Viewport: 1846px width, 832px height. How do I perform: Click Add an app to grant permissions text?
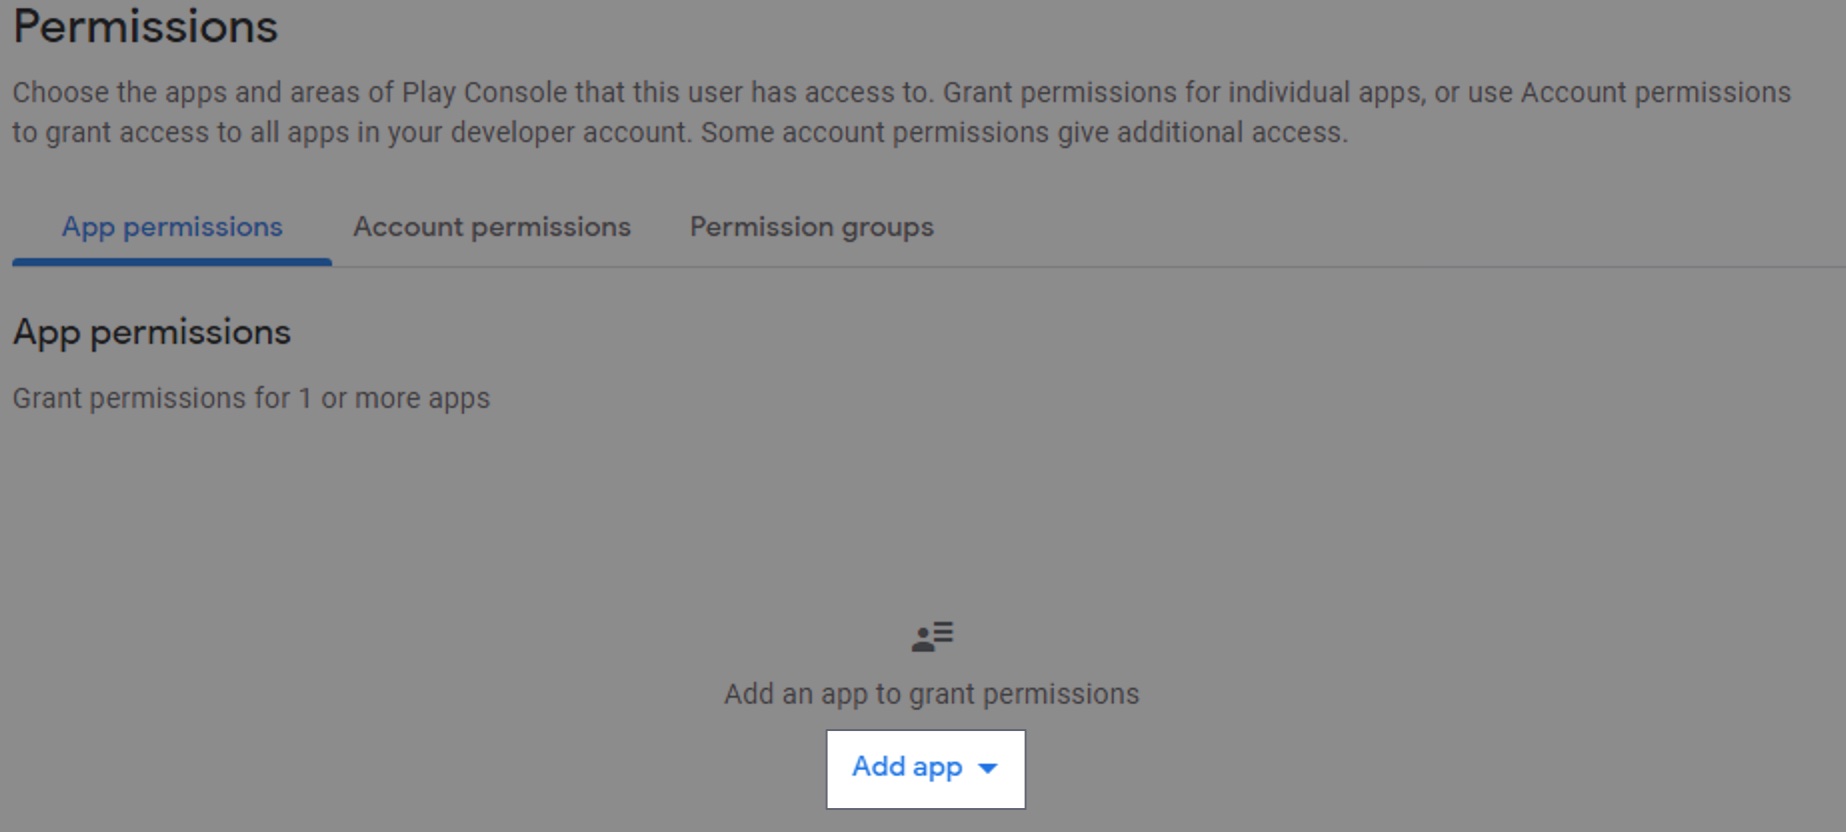pos(931,693)
